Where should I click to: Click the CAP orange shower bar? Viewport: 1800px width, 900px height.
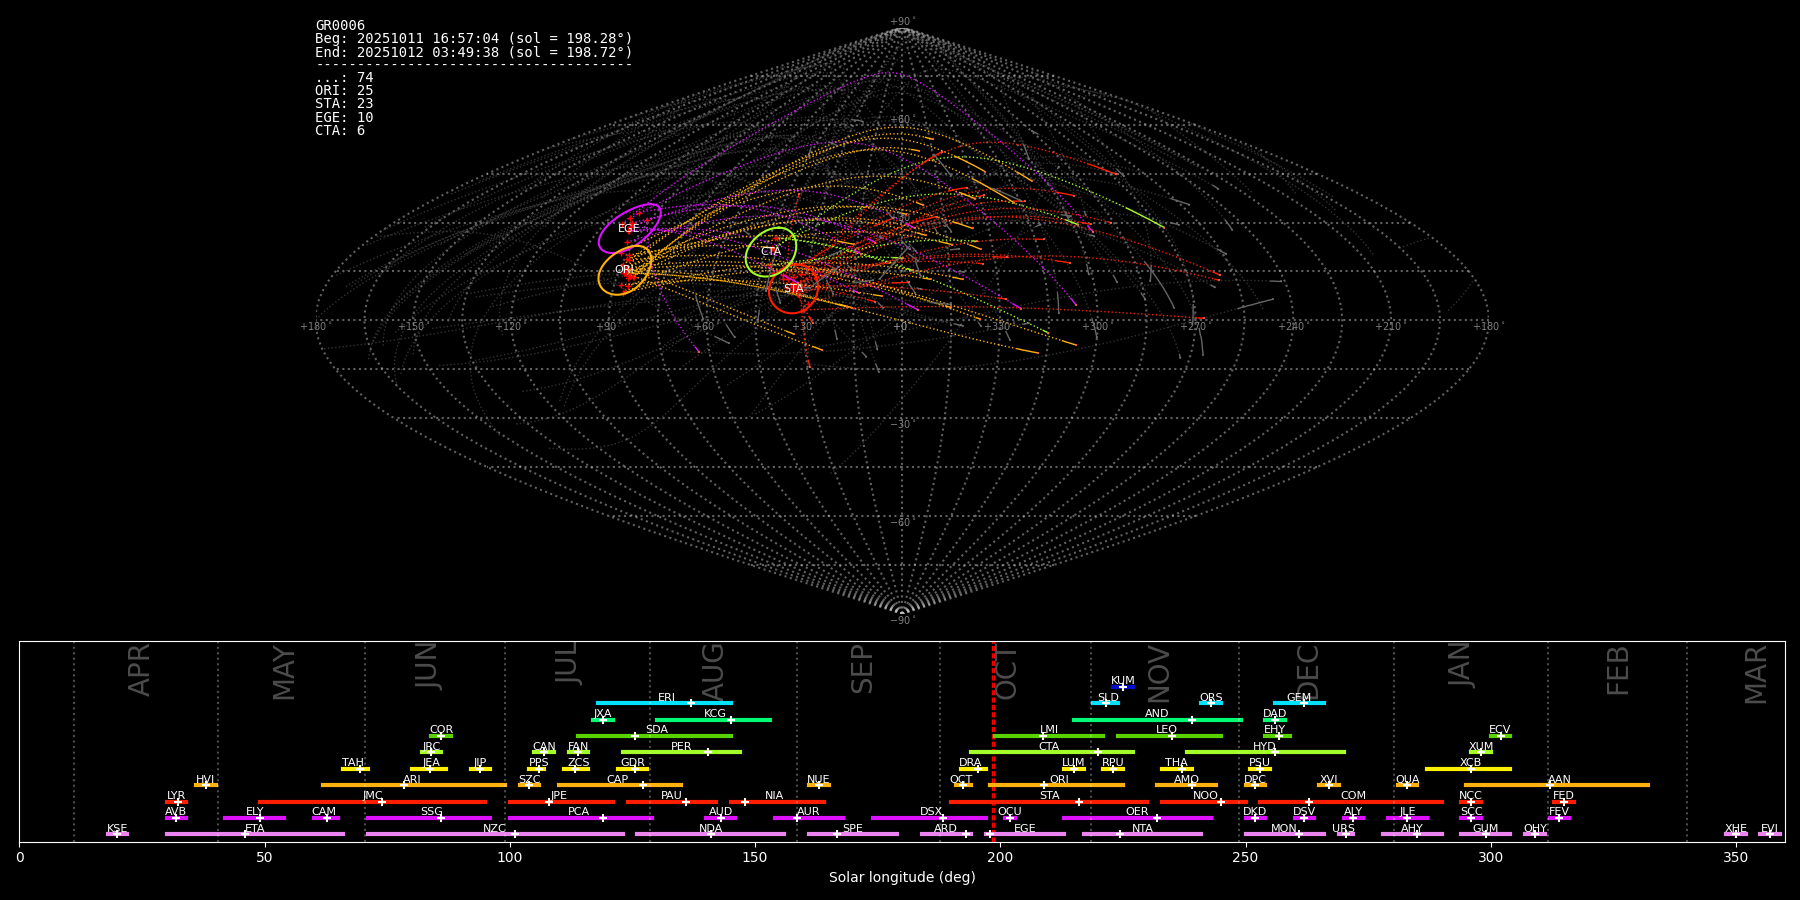tap(620, 785)
